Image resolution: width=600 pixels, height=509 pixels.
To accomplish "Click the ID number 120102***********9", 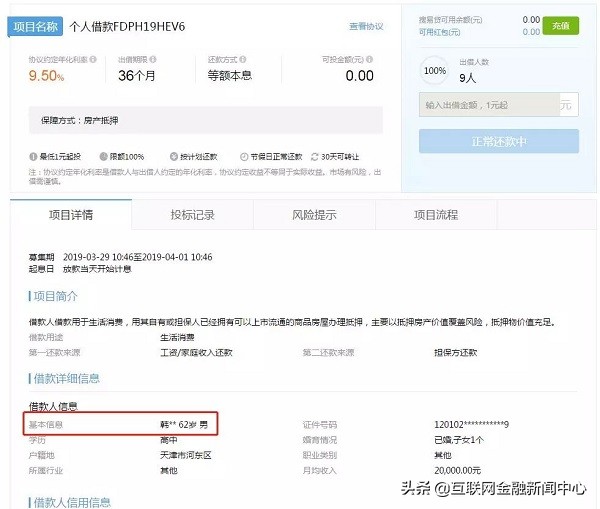I will (471, 424).
